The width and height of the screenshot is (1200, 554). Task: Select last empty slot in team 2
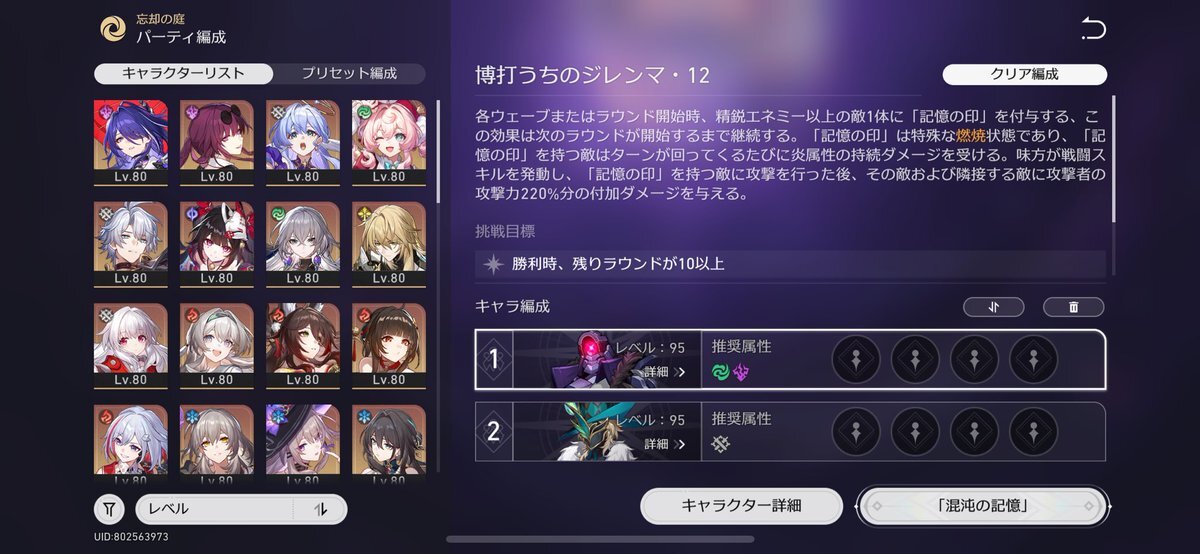tap(1034, 432)
